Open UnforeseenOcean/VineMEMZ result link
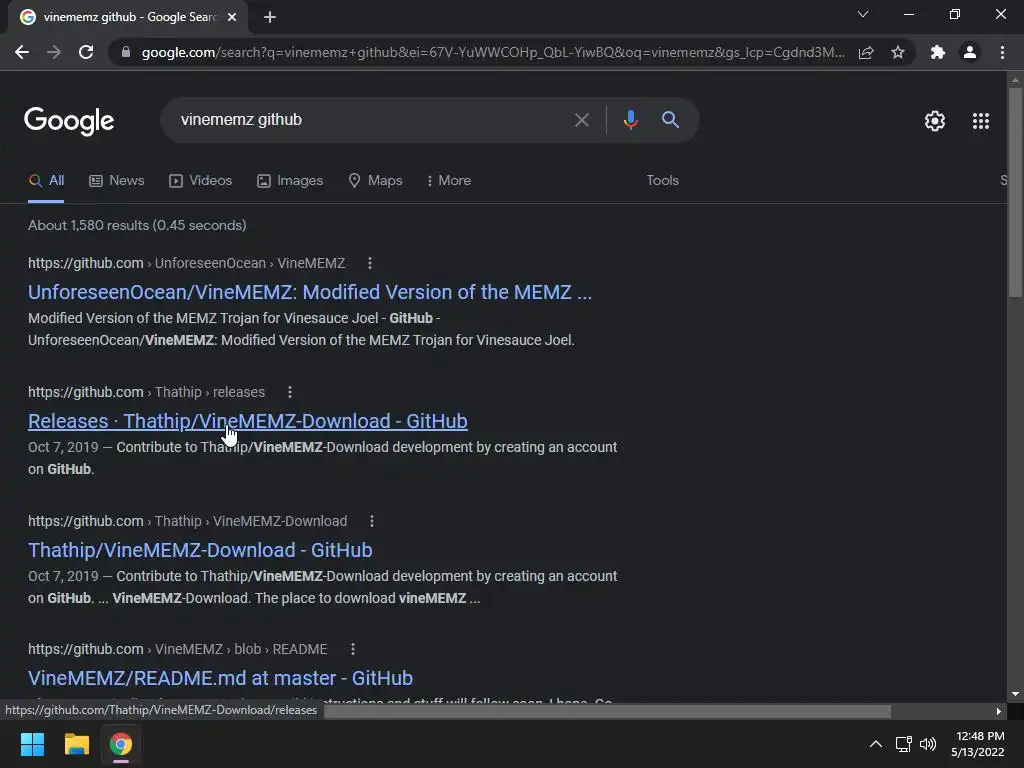This screenshot has width=1024, height=768. 310,292
